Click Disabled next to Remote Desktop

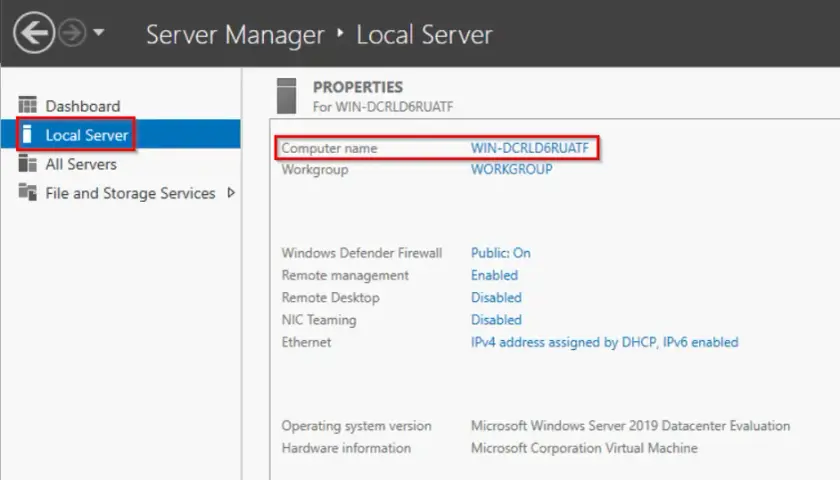tap(496, 297)
